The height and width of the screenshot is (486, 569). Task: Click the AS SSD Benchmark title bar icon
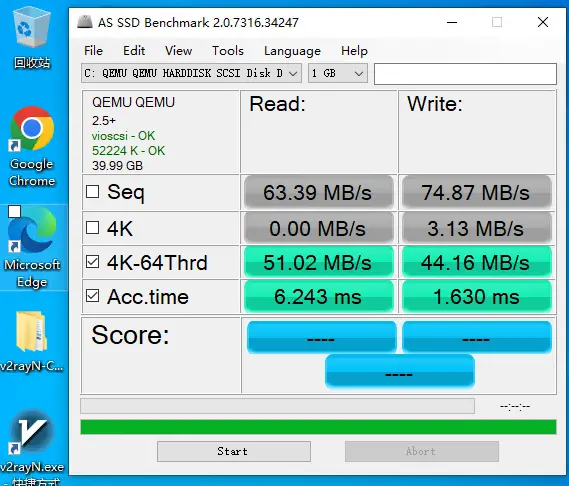click(x=85, y=22)
